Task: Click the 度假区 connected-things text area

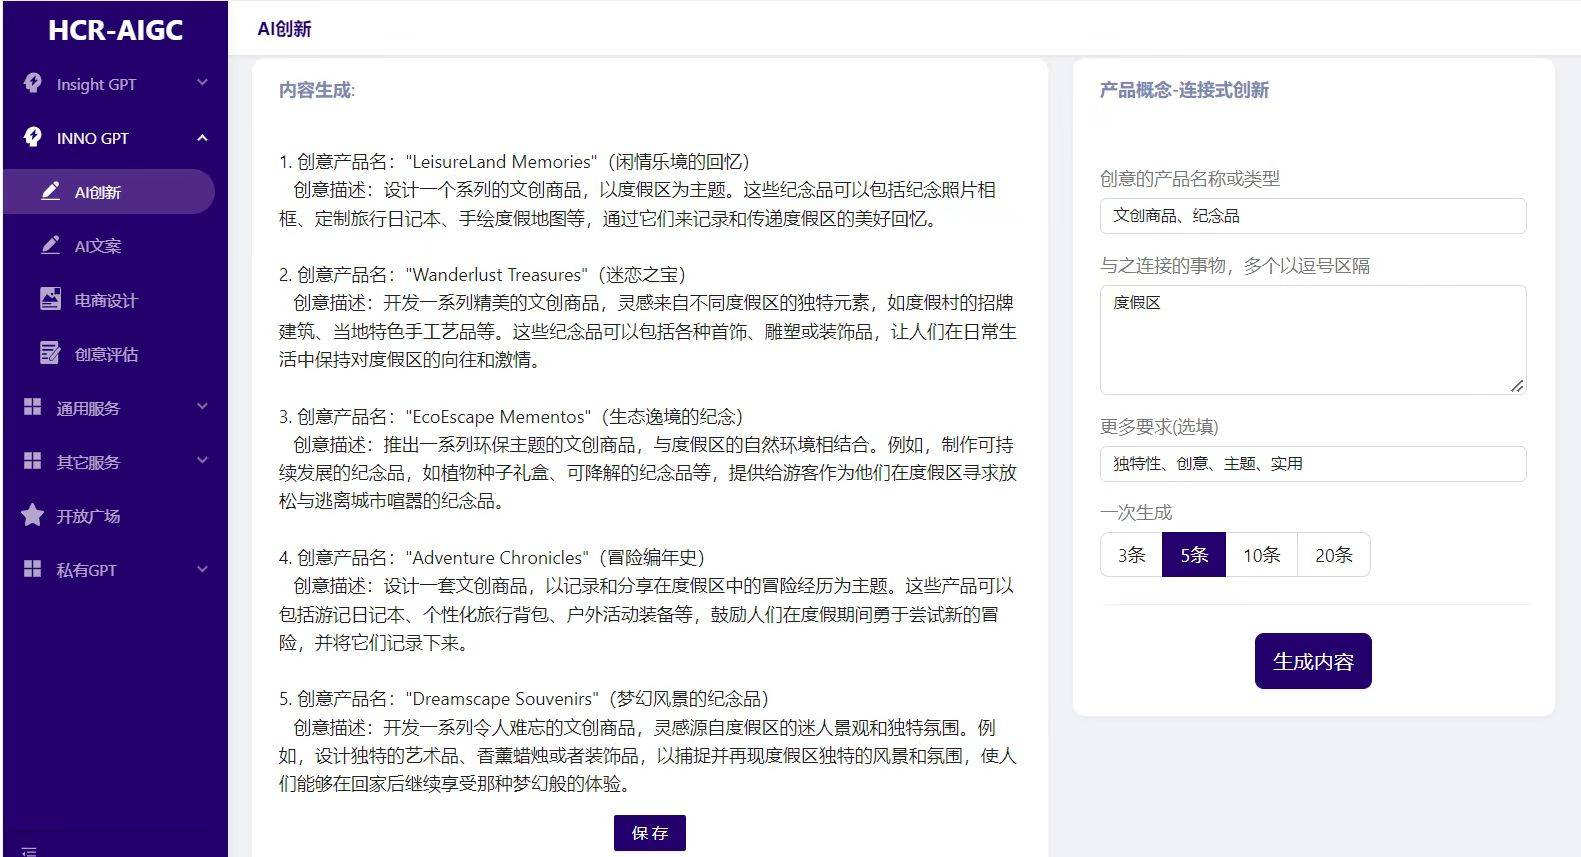Action: 1312,340
